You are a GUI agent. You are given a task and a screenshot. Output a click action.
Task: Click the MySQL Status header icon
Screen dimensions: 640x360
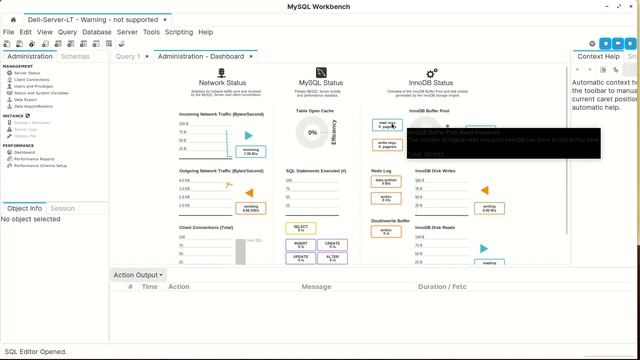(x=321, y=73)
